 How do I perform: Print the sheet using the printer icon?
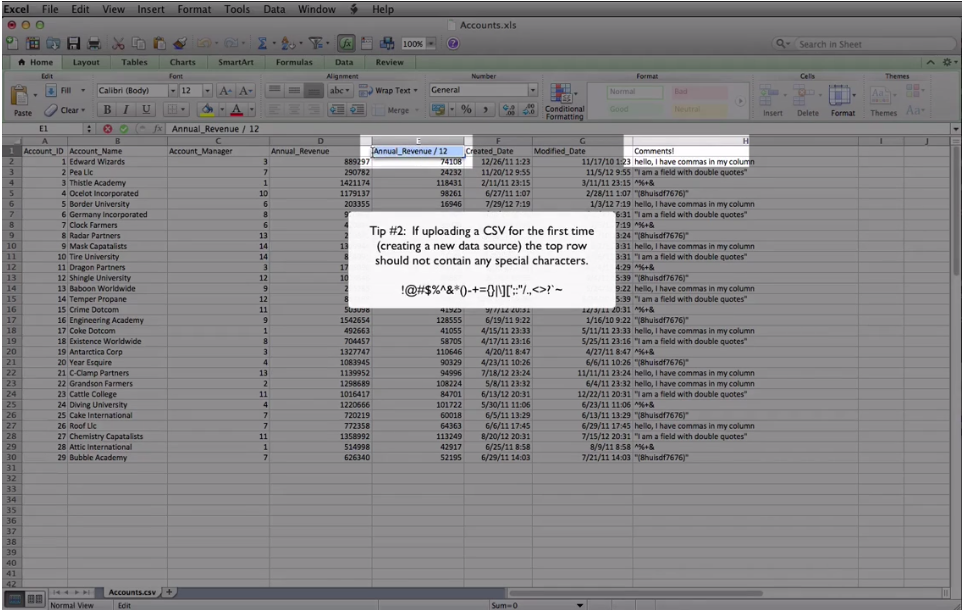coord(94,44)
